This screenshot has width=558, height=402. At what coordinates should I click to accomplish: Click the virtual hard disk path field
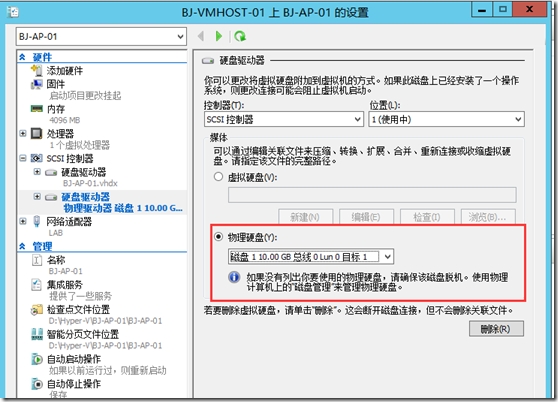click(x=372, y=195)
